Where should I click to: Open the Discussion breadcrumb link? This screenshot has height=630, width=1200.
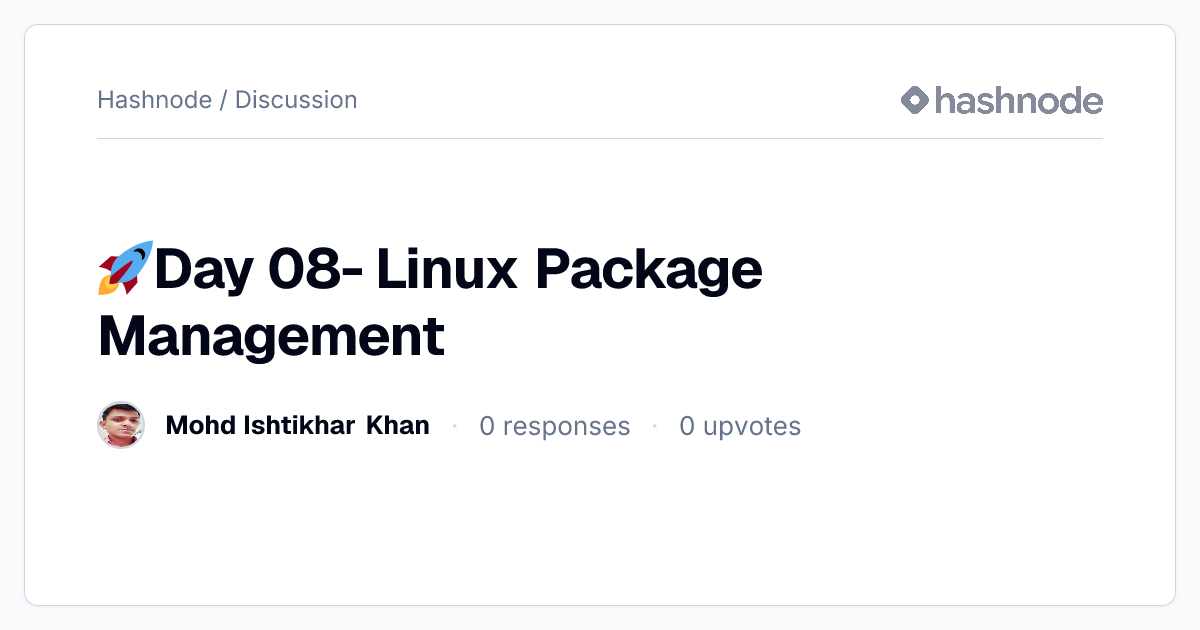pos(296,100)
